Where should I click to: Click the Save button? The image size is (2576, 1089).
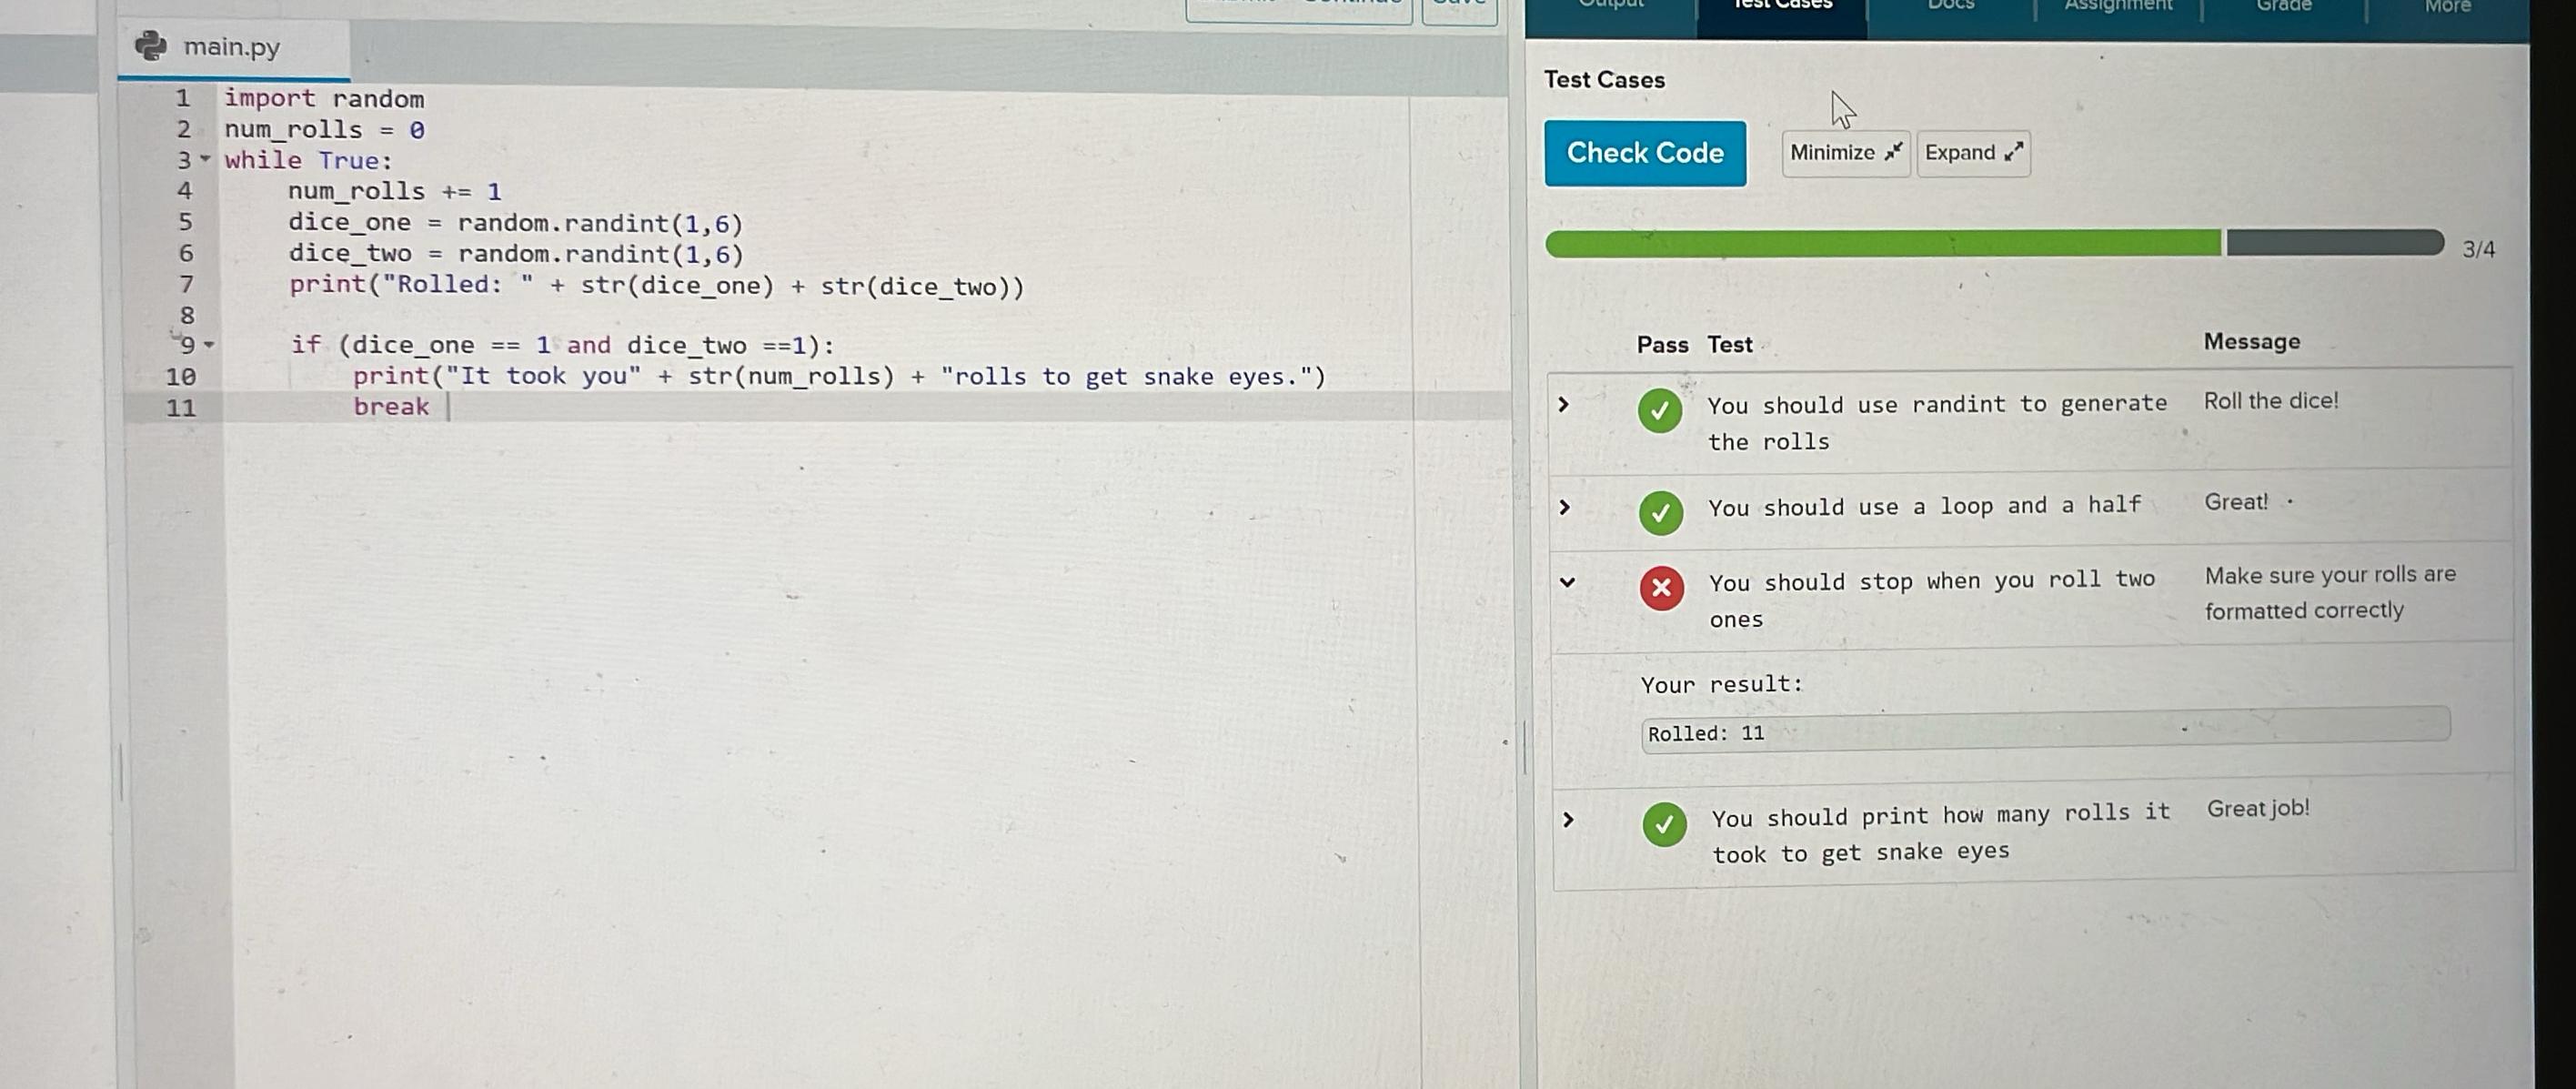click(1460, 3)
